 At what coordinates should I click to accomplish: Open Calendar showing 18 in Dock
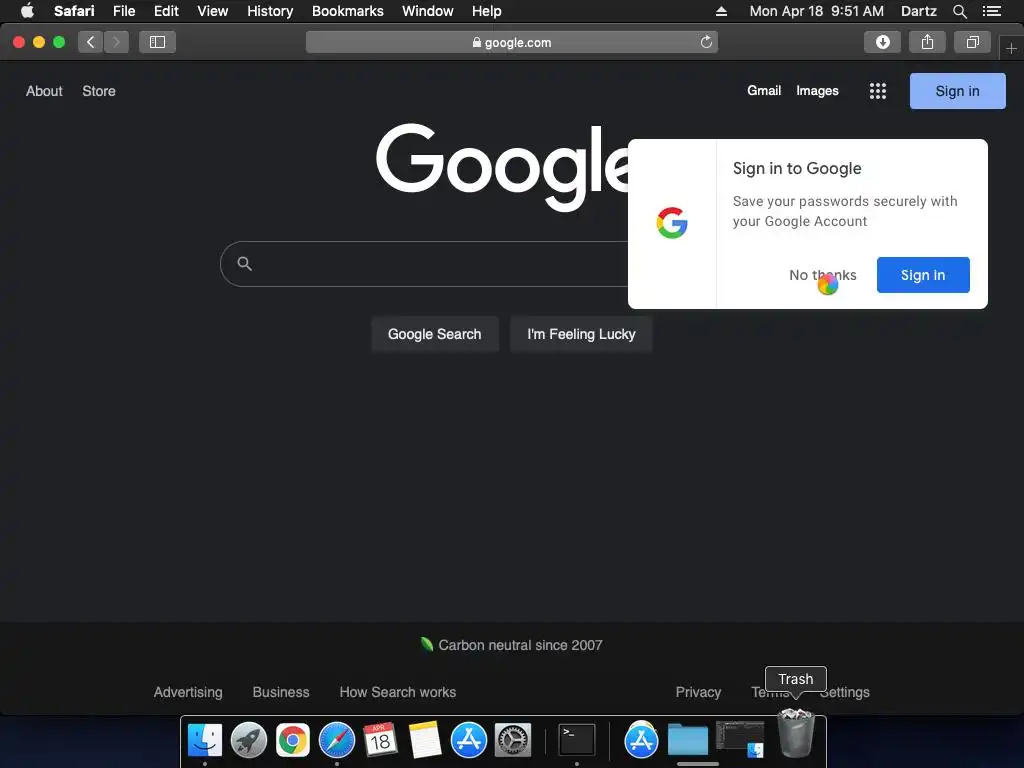click(x=381, y=741)
